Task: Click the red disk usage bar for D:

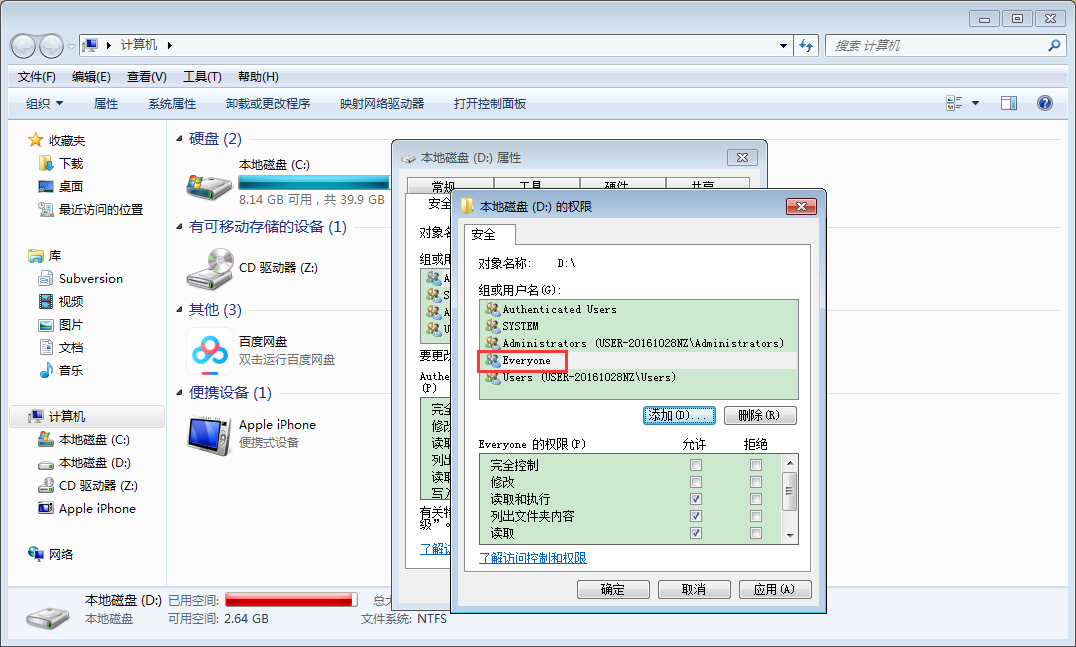Action: coord(289,598)
